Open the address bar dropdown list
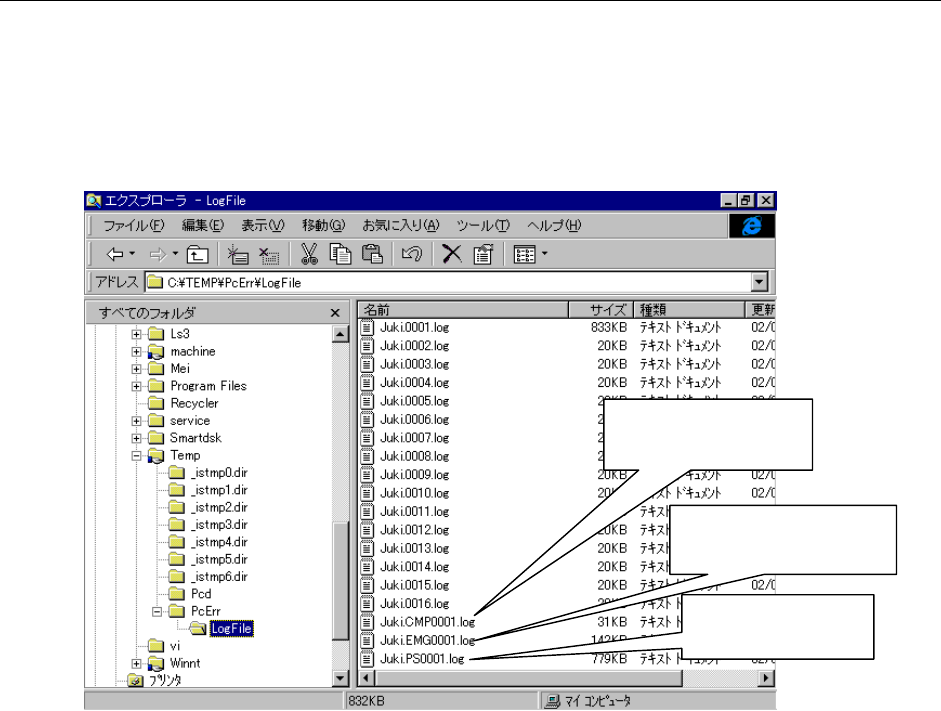The width and height of the screenshot is (941, 711). click(x=759, y=282)
